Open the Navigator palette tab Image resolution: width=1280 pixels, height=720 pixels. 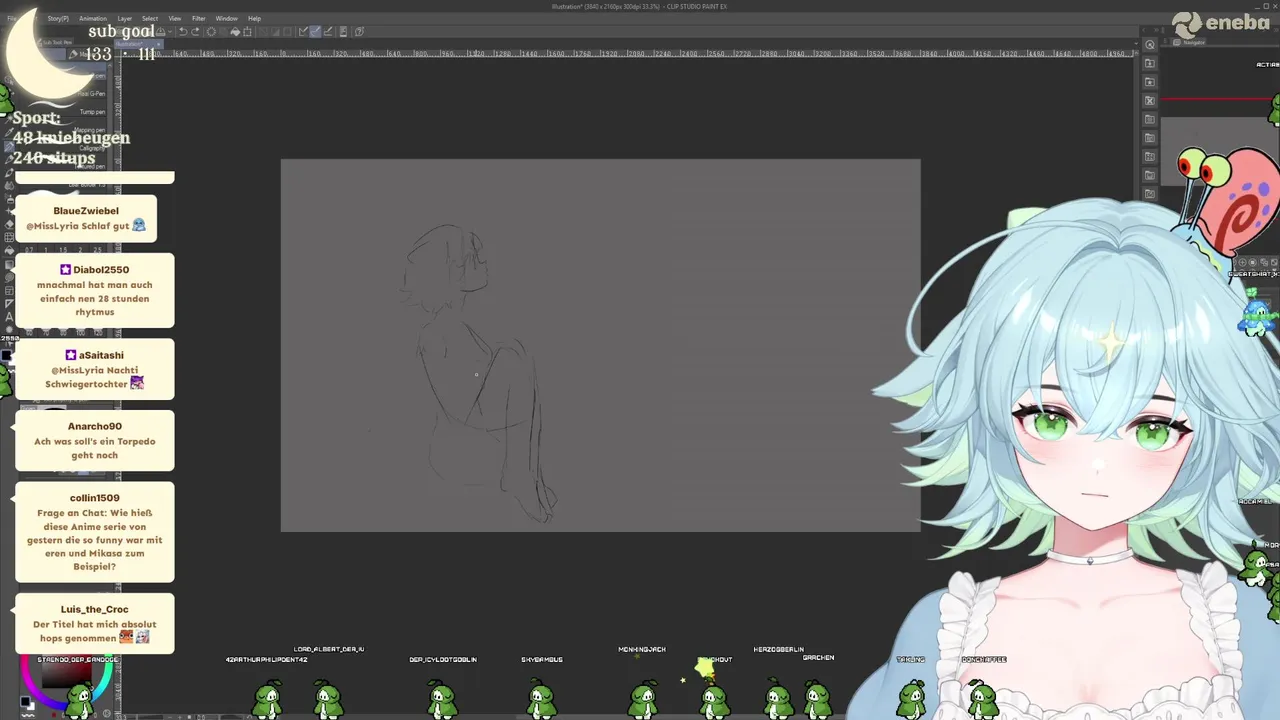pos(1190,42)
